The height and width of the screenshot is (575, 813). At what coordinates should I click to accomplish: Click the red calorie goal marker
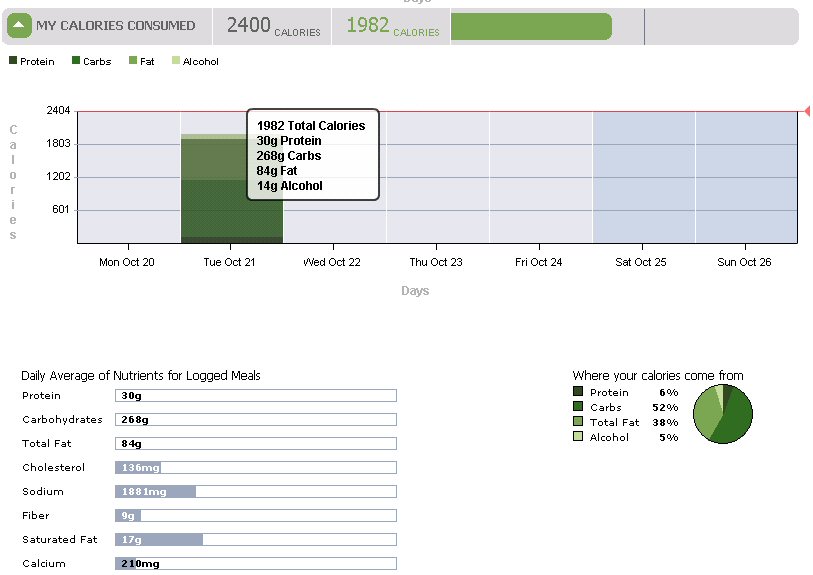pyautogui.click(x=807, y=111)
